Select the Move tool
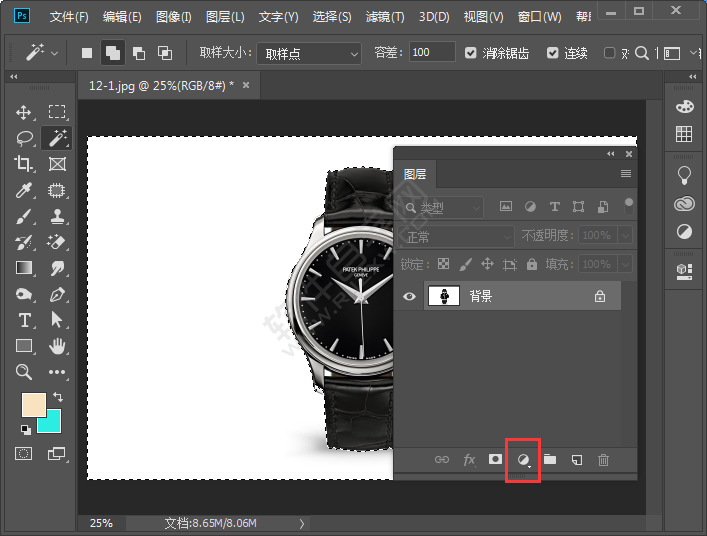 24,112
